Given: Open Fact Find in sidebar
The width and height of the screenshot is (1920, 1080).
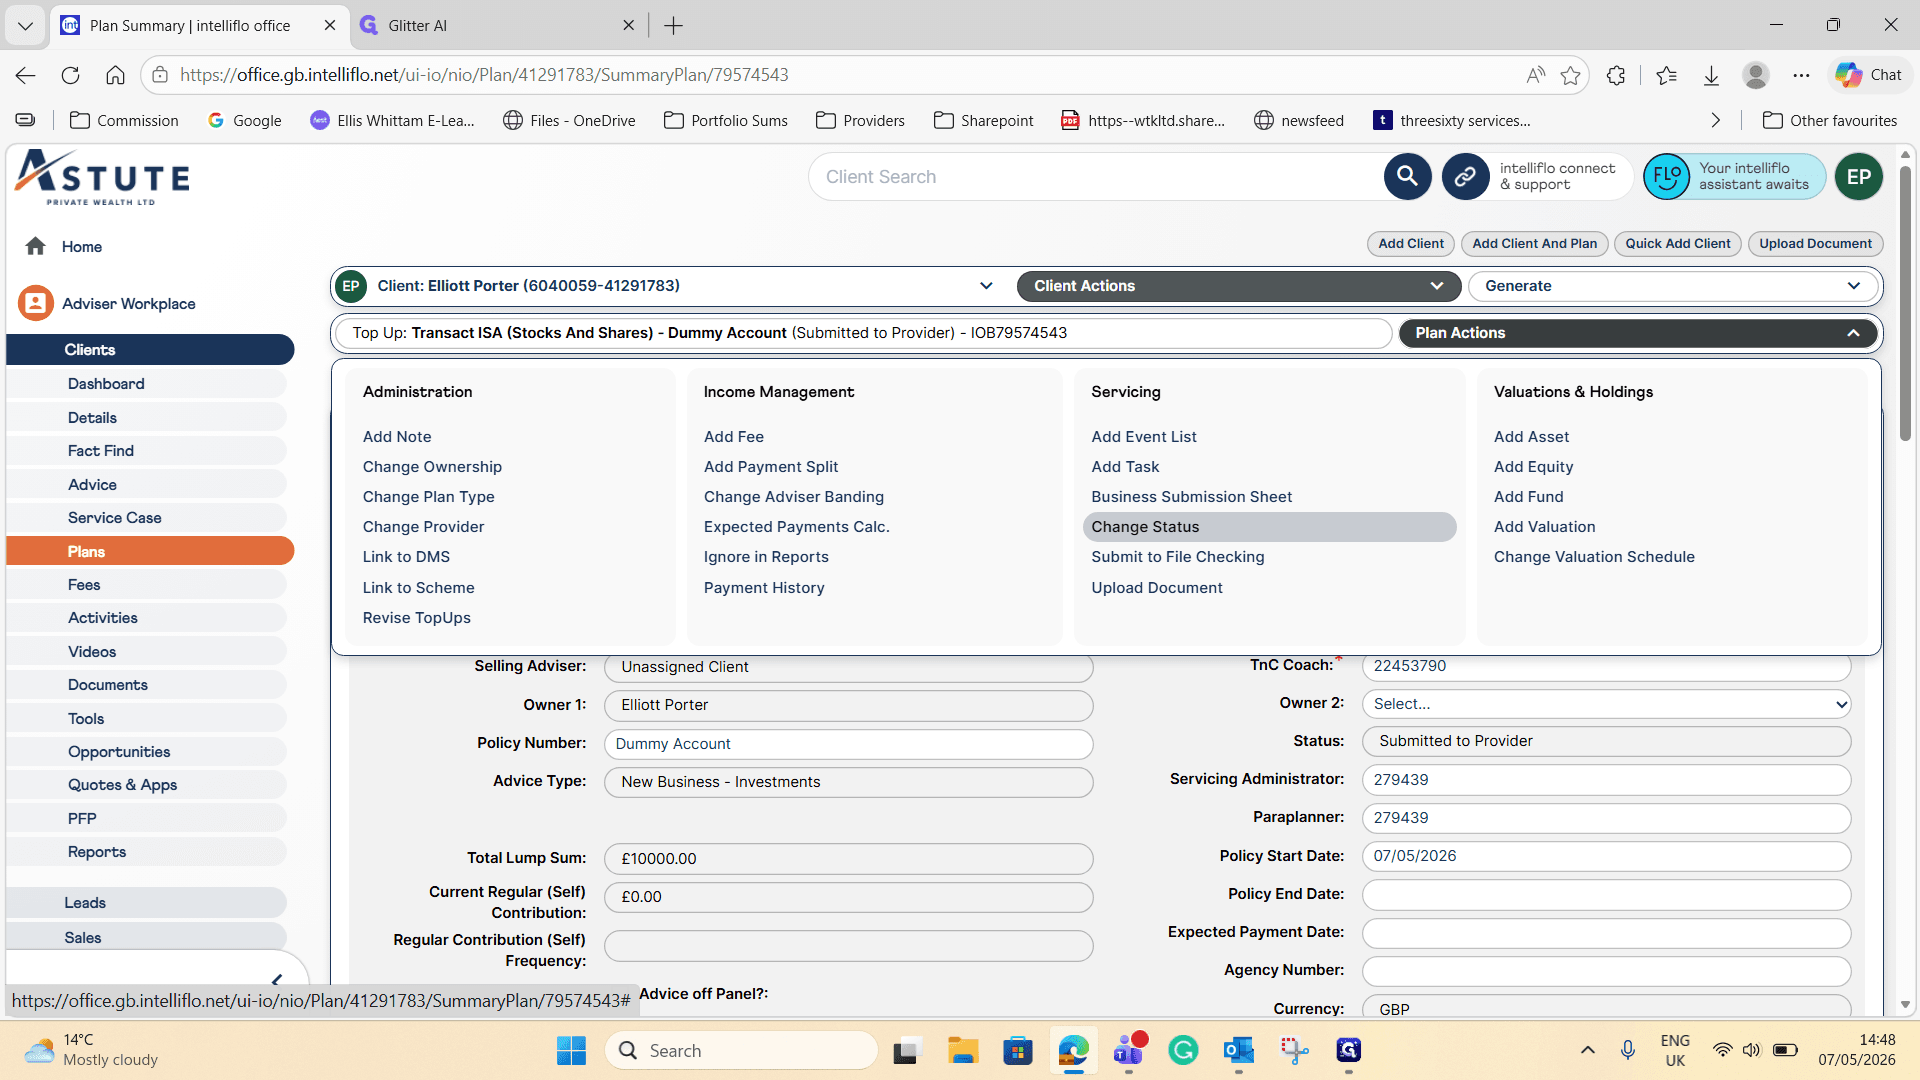Looking at the screenshot, I should click(147, 451).
